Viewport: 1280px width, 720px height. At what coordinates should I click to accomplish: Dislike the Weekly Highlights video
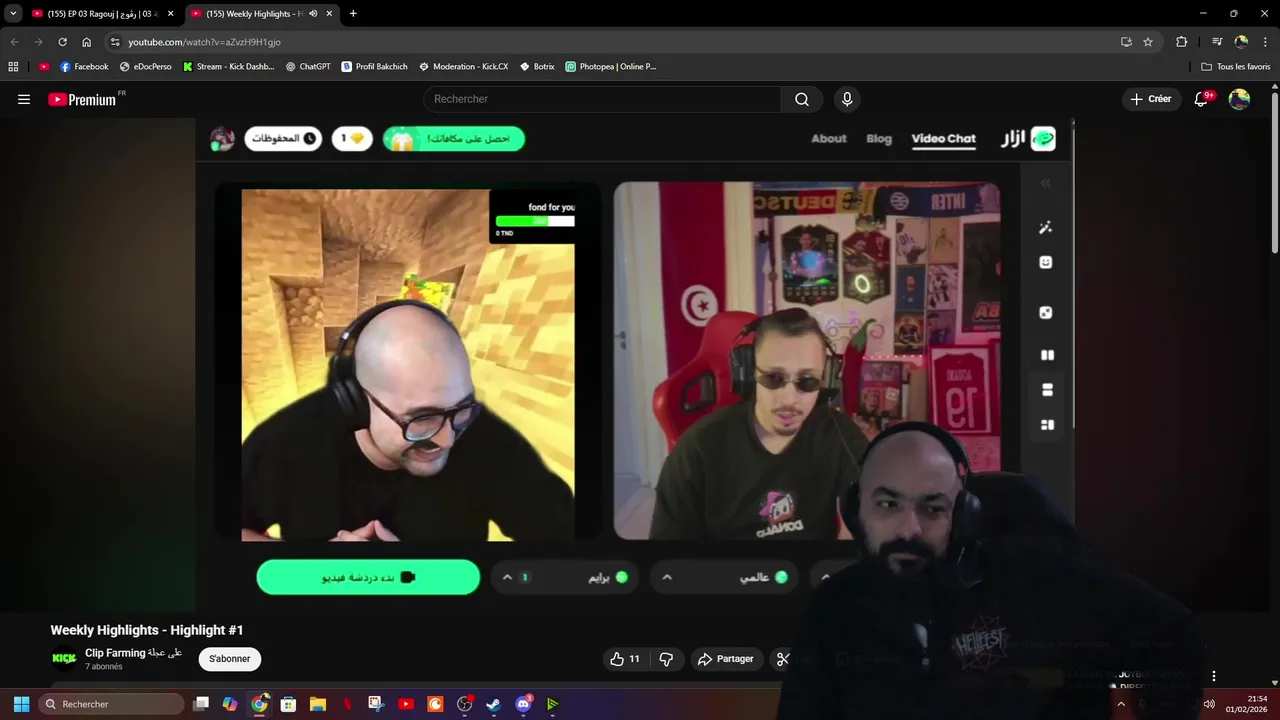point(666,659)
